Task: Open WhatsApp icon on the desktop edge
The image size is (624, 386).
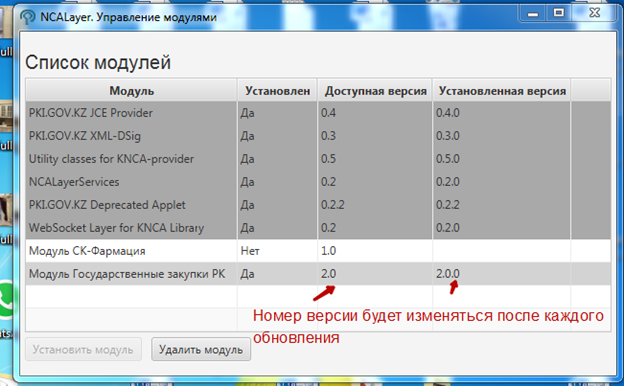Action: point(6,300)
